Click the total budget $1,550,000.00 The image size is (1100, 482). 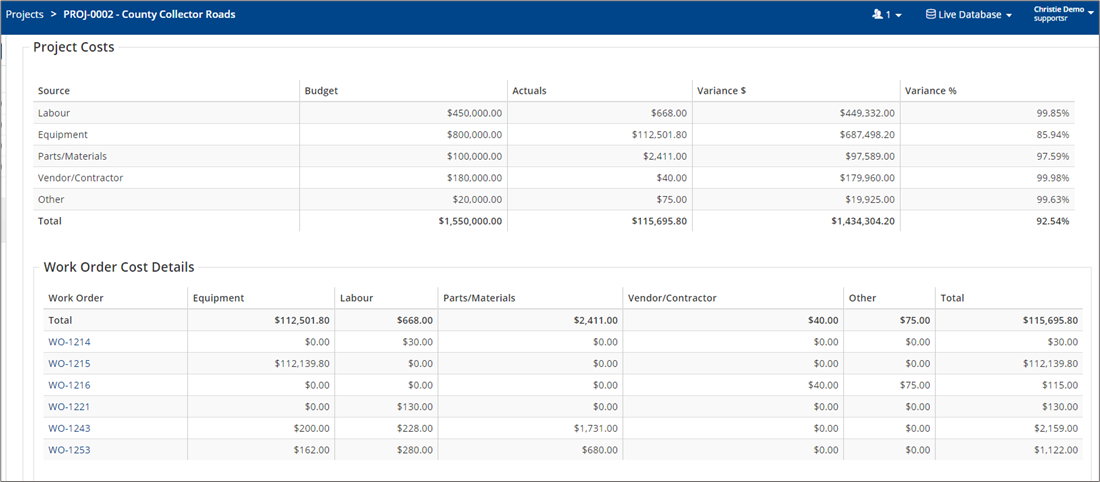click(x=469, y=221)
